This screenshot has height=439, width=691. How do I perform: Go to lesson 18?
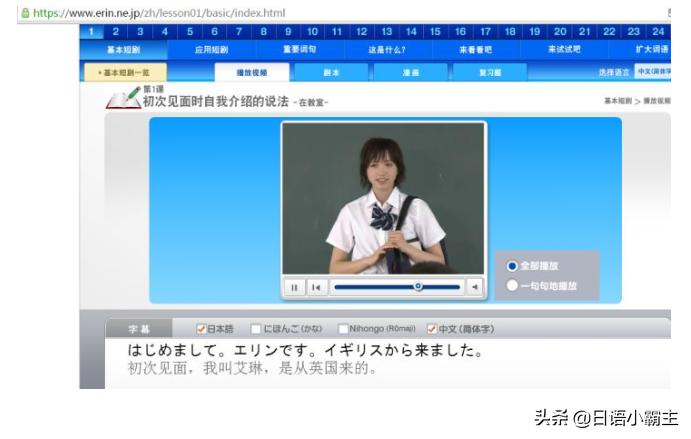click(510, 32)
